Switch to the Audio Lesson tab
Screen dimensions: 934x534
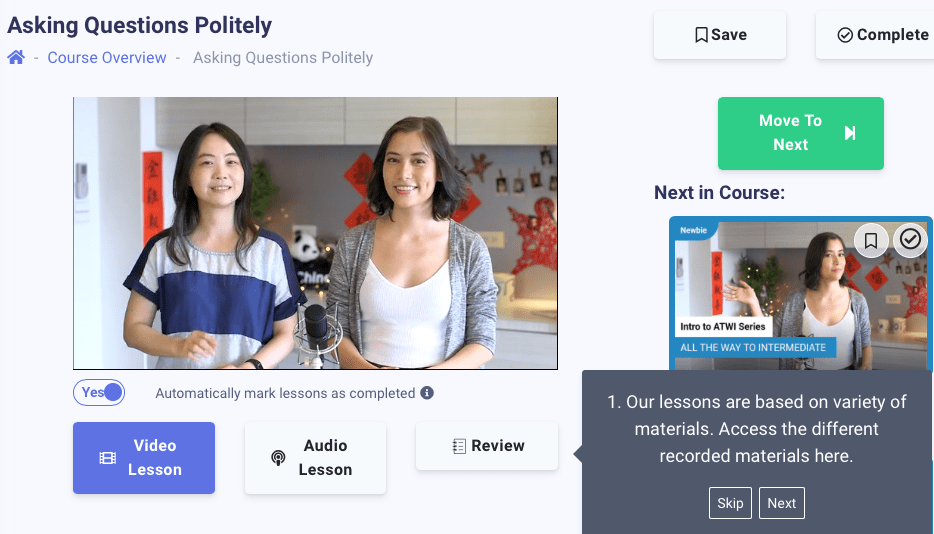pyautogui.click(x=315, y=458)
